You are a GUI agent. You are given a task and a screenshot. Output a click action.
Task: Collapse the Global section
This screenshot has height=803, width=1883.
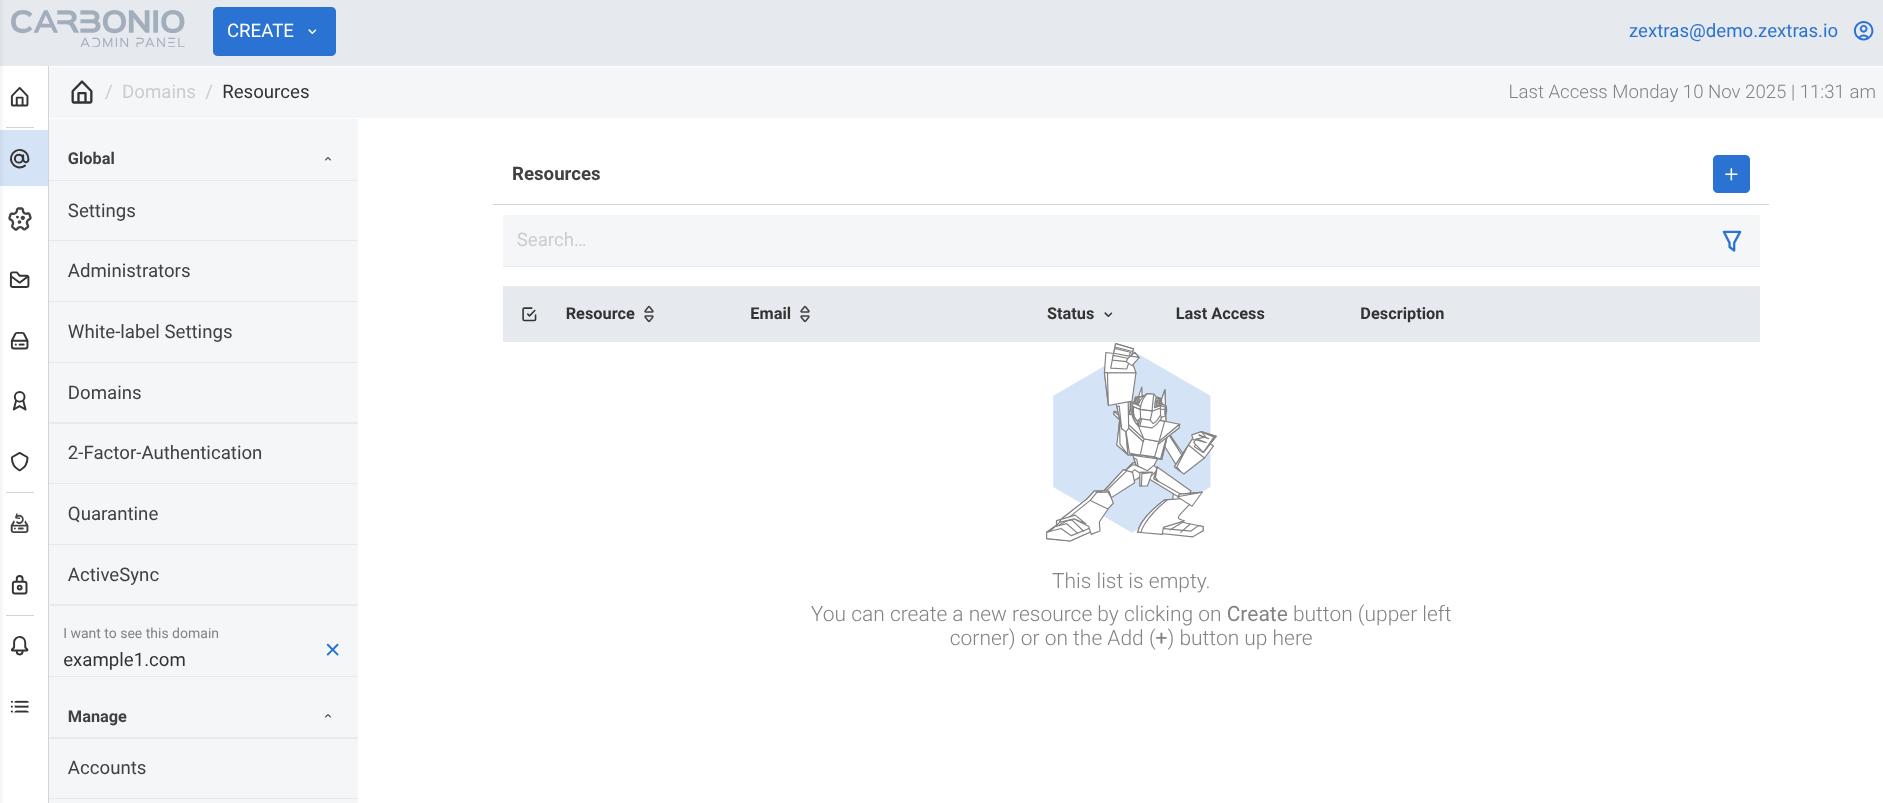pos(328,159)
